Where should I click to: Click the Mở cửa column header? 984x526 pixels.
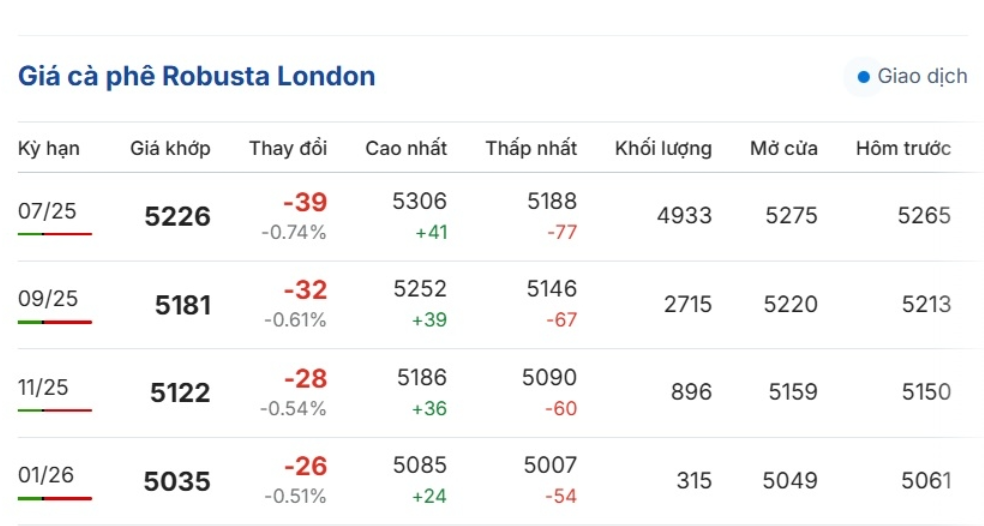click(x=784, y=149)
